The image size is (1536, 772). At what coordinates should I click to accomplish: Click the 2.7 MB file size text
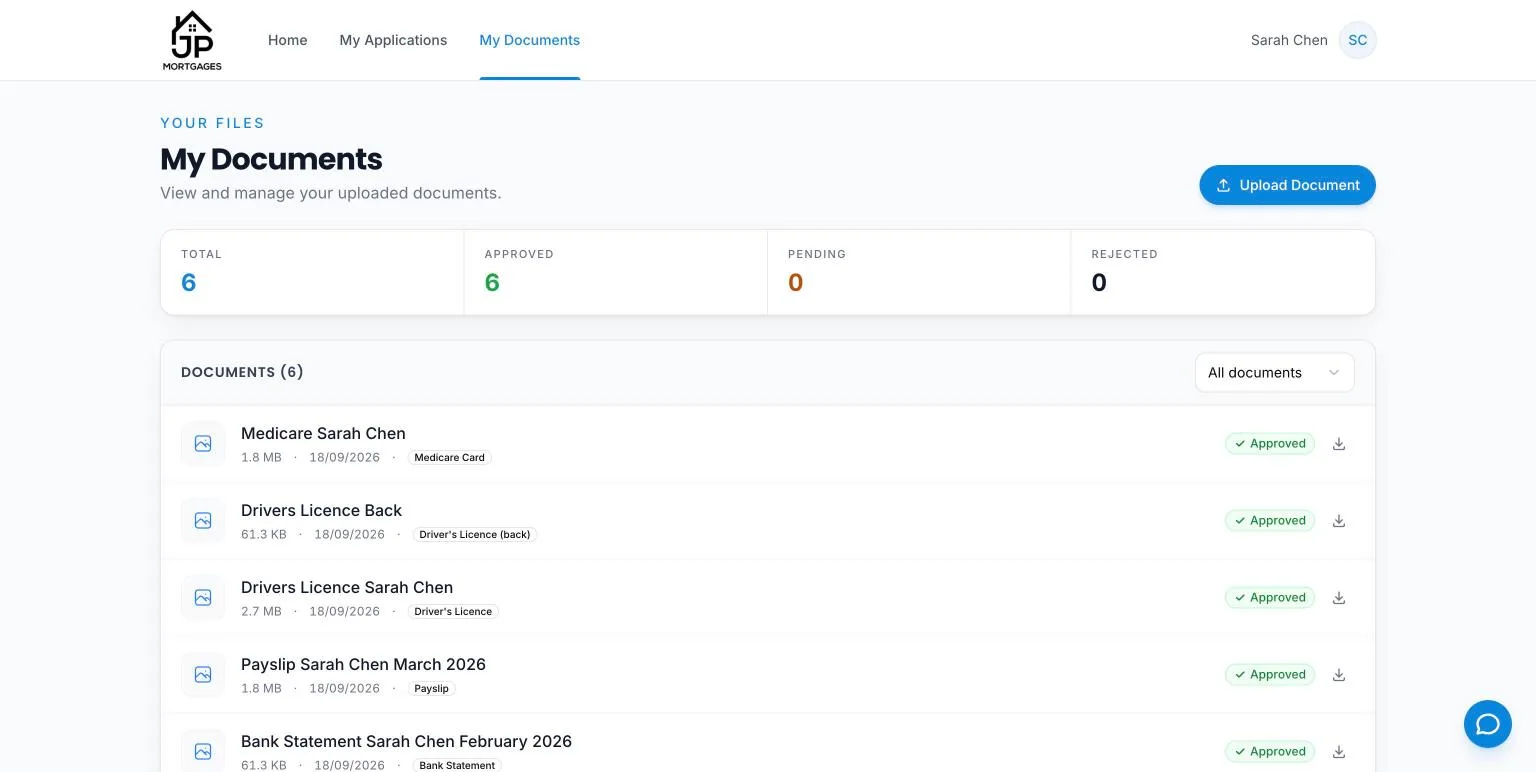(x=261, y=612)
